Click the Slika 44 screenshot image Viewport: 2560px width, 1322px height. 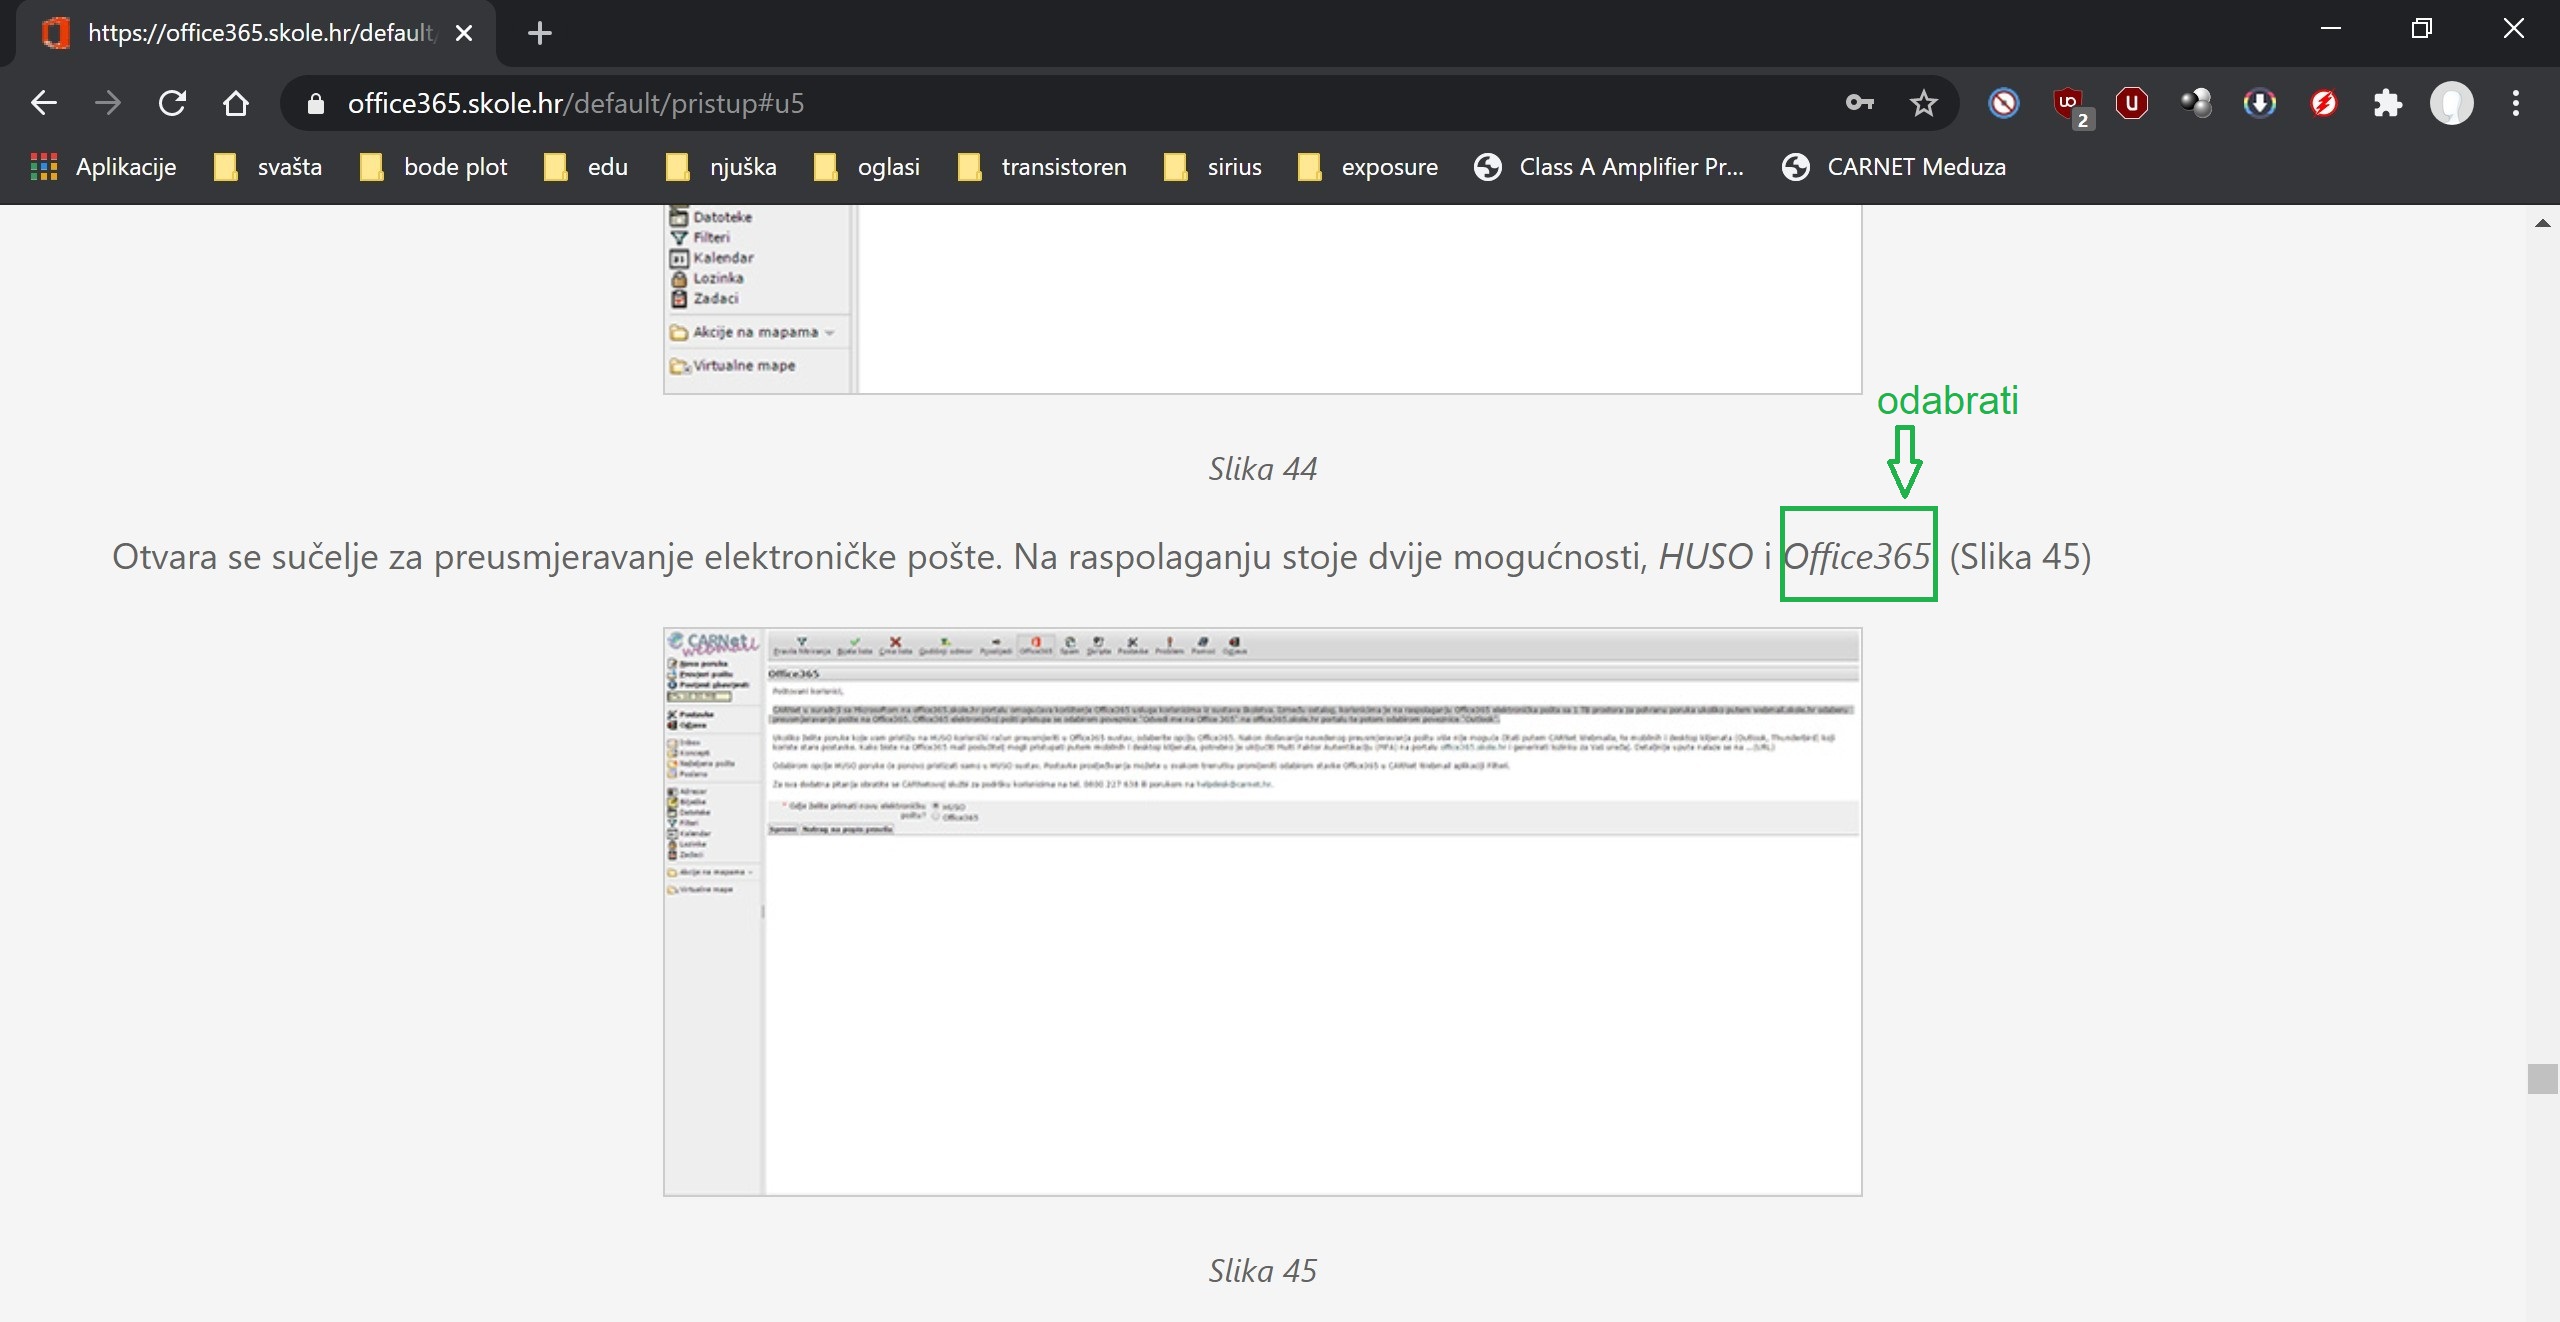(1262, 299)
